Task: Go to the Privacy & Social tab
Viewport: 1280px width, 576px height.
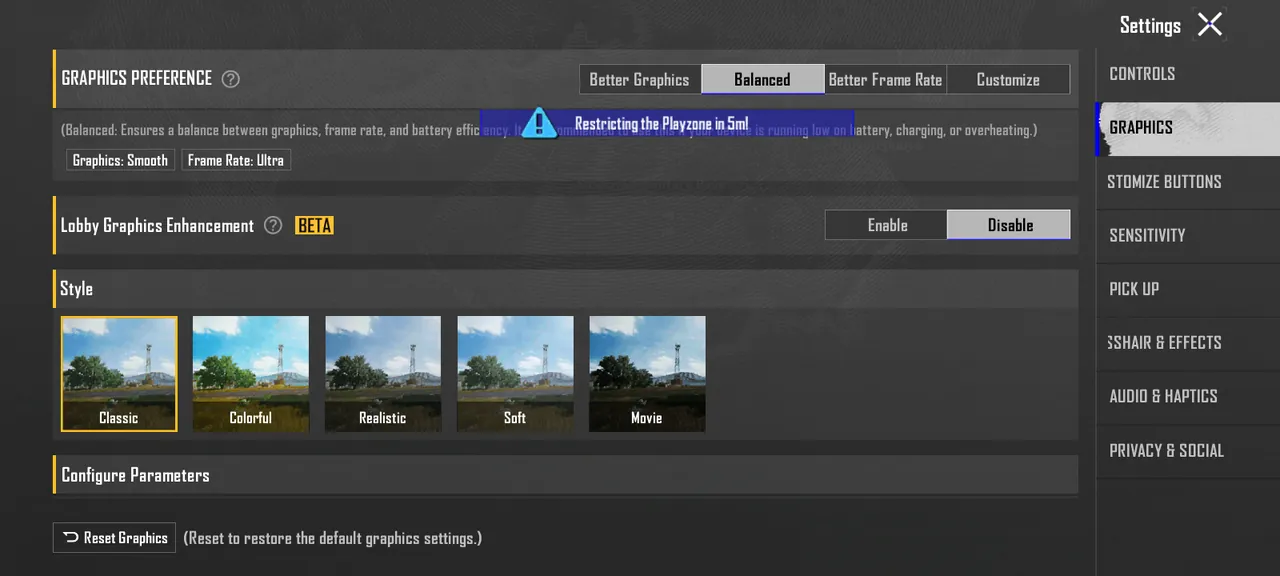Action: pos(1188,451)
